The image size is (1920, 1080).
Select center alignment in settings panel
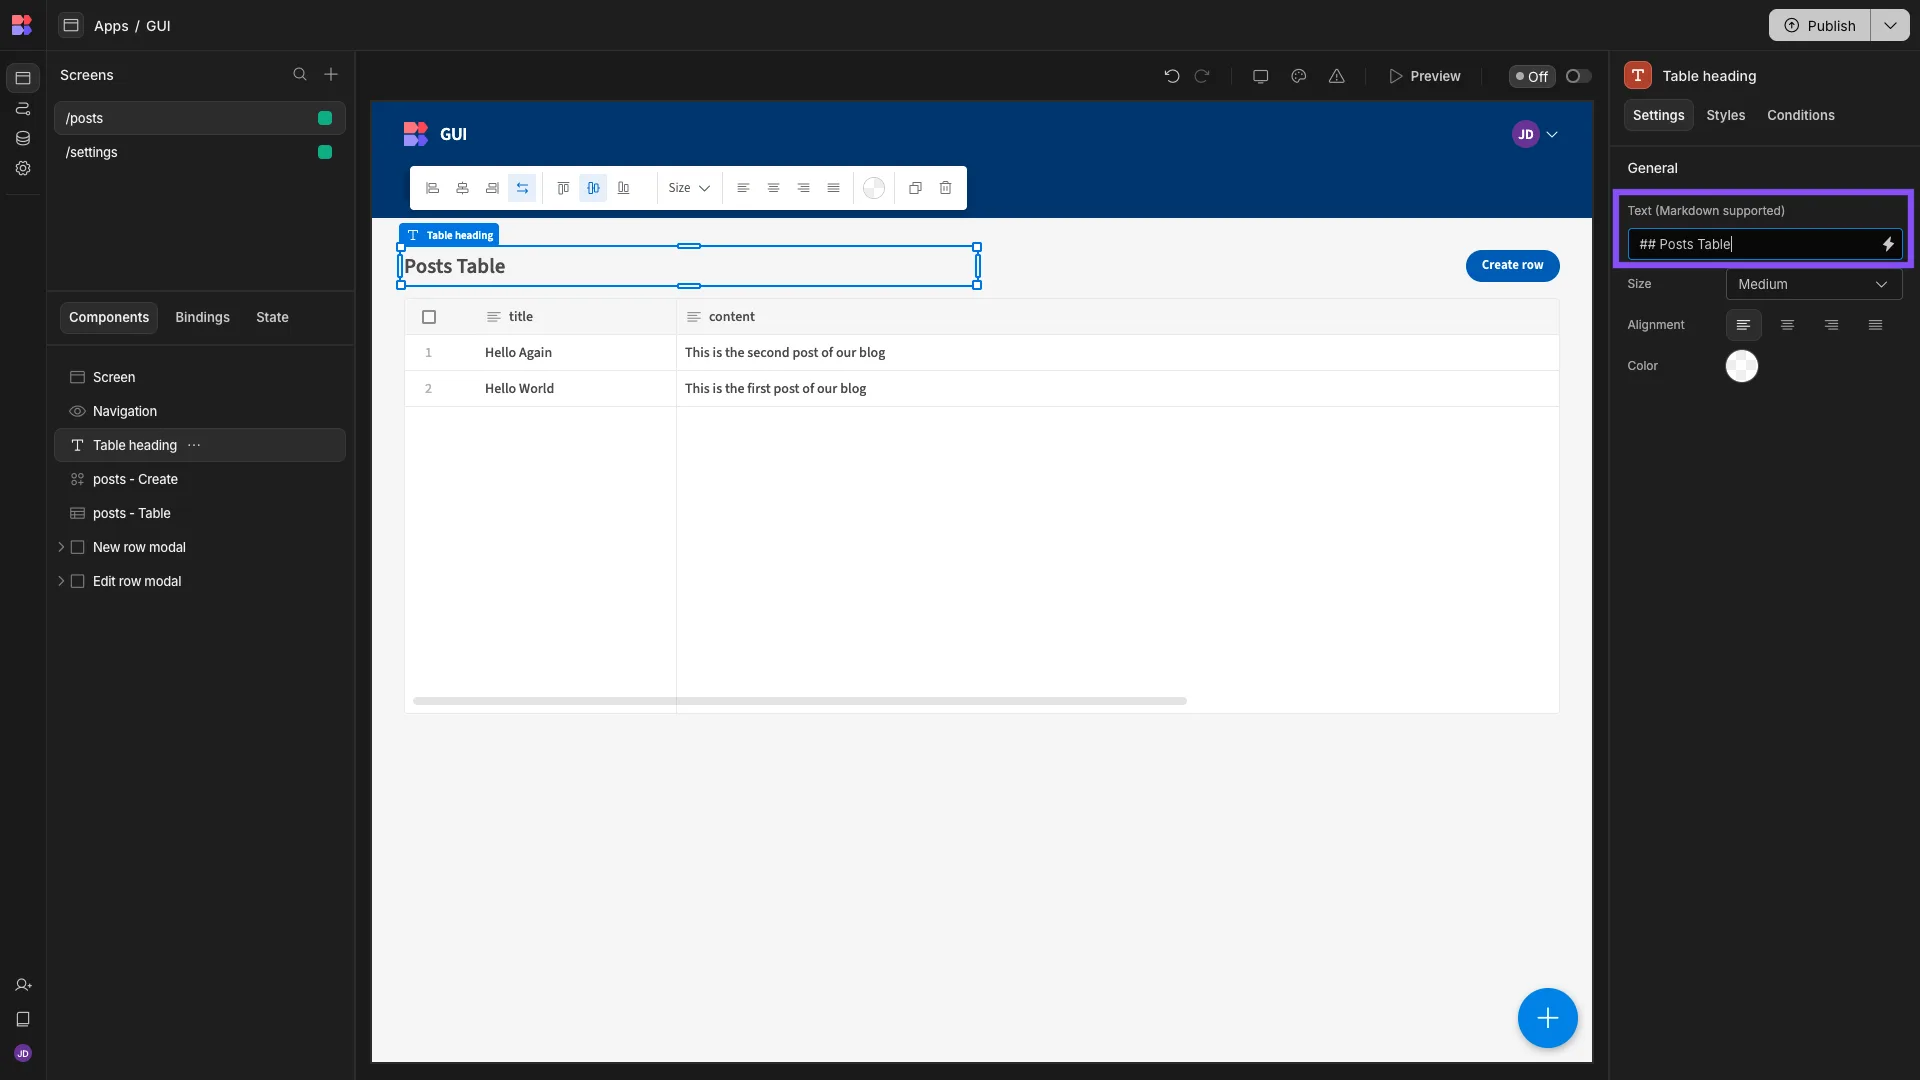pyautogui.click(x=1787, y=325)
